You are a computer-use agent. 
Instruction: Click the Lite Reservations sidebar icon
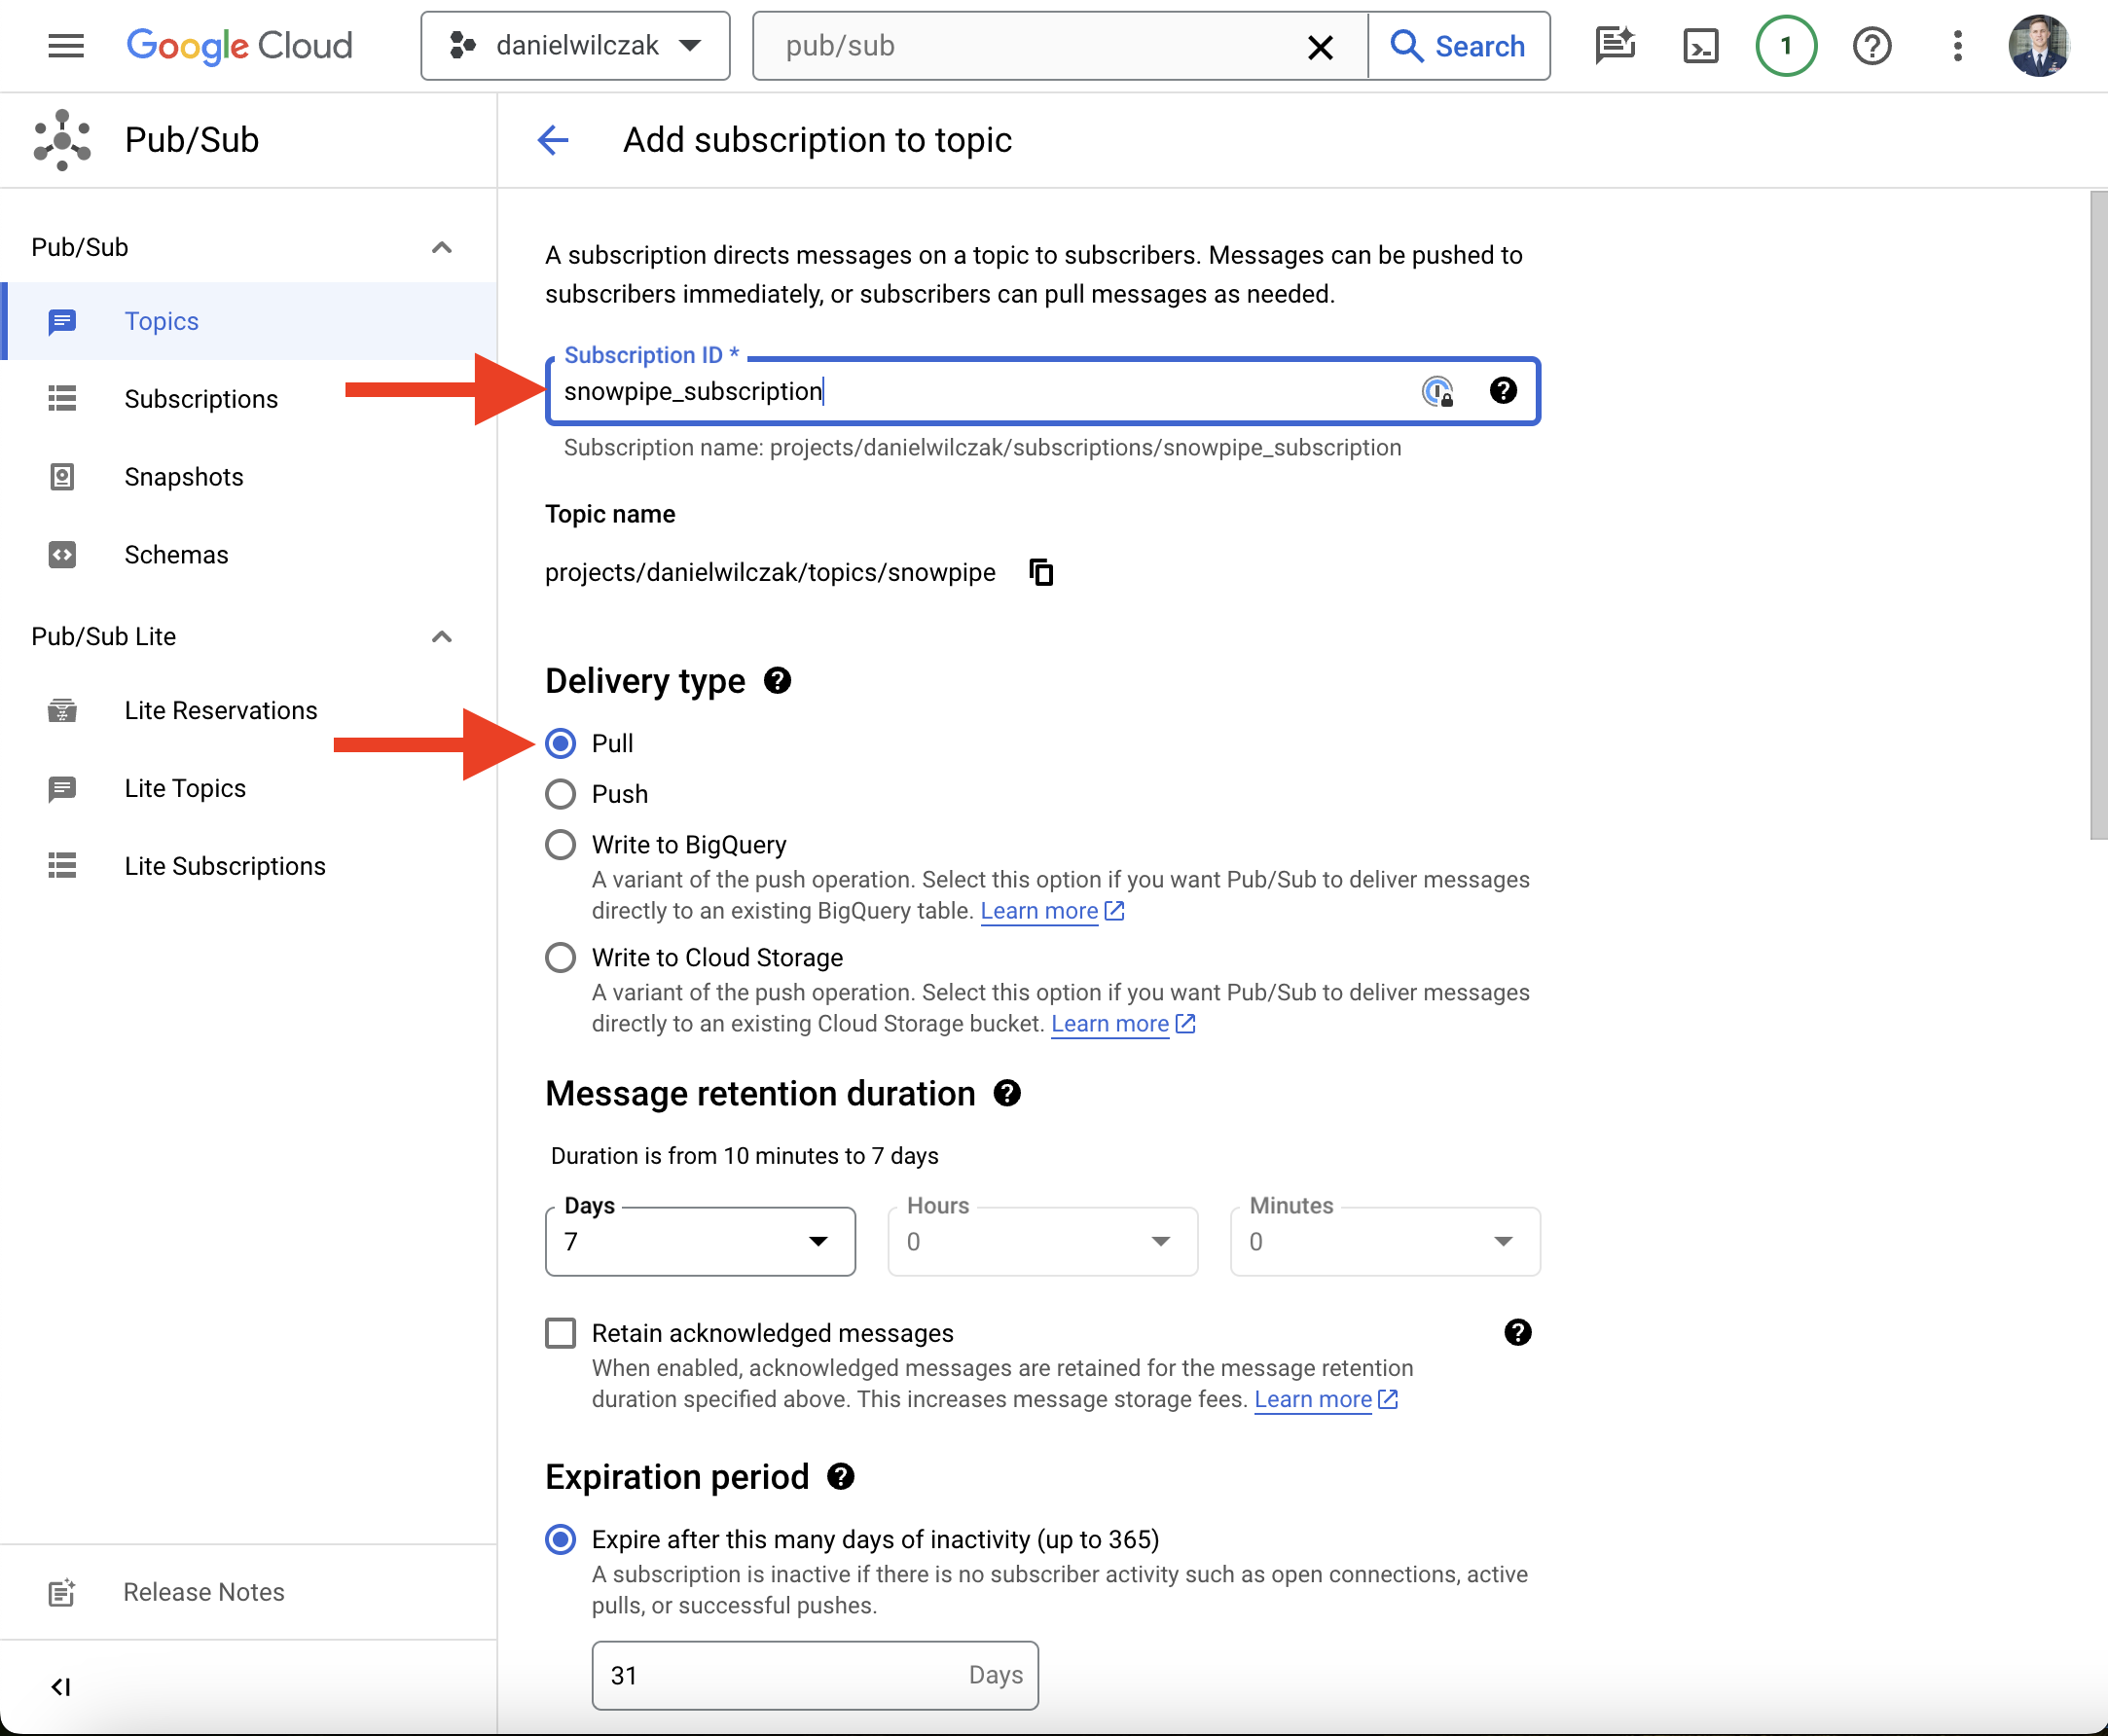[62, 711]
